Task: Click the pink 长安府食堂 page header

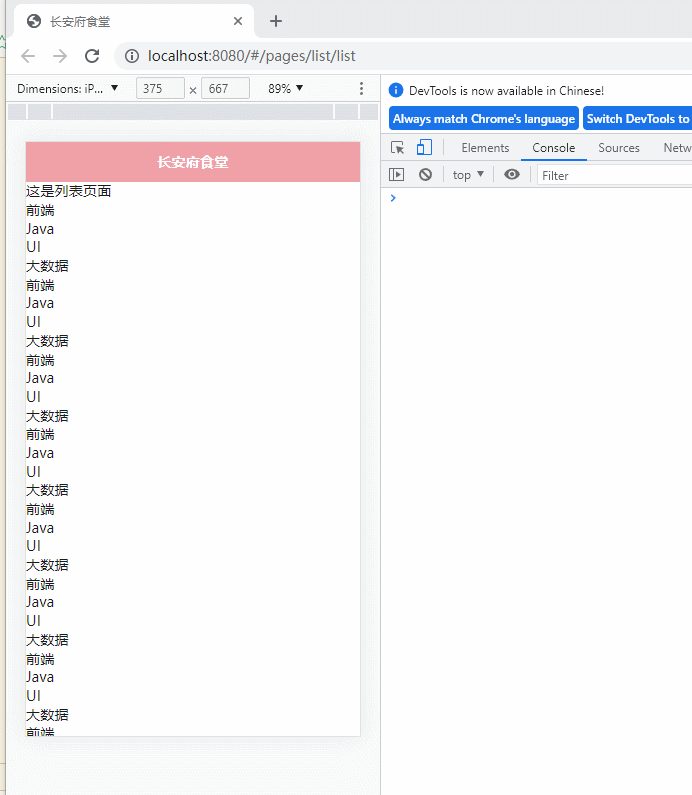Action: point(193,162)
